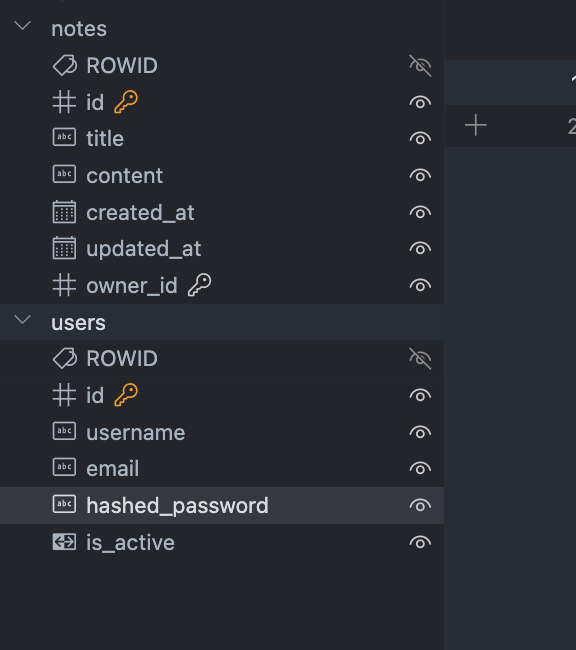The height and width of the screenshot is (650, 576).
Task: Hide the email column in users
Action: click(420, 468)
